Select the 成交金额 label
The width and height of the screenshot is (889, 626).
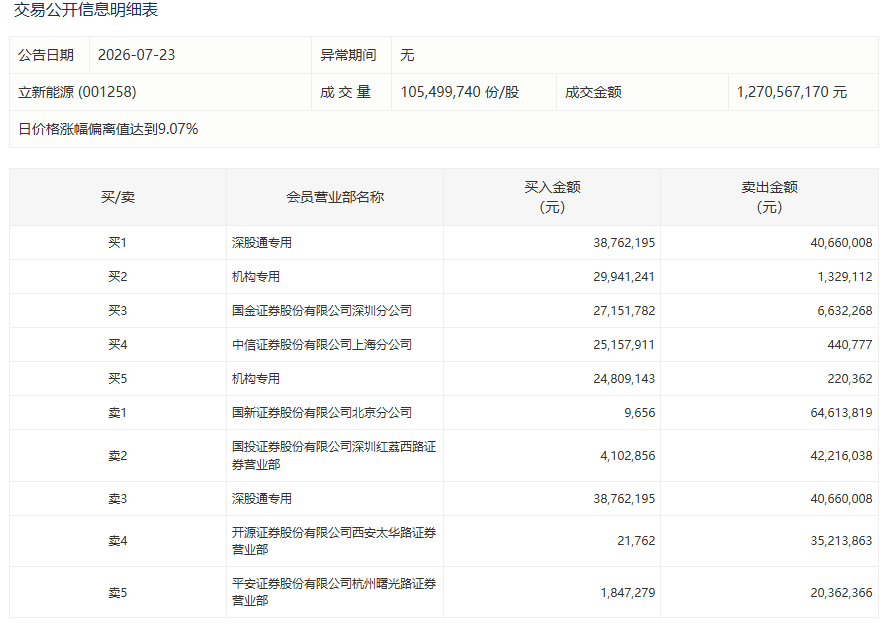point(593,92)
